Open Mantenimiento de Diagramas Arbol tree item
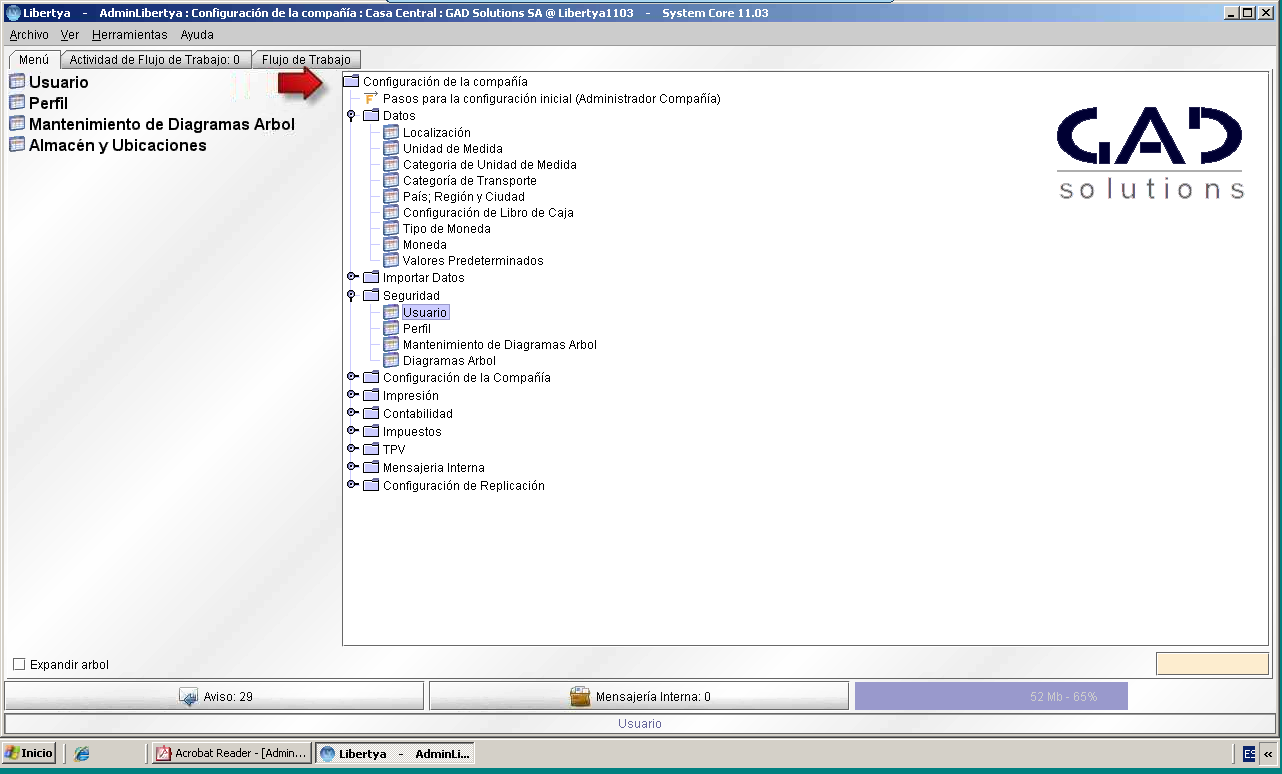 (500, 344)
